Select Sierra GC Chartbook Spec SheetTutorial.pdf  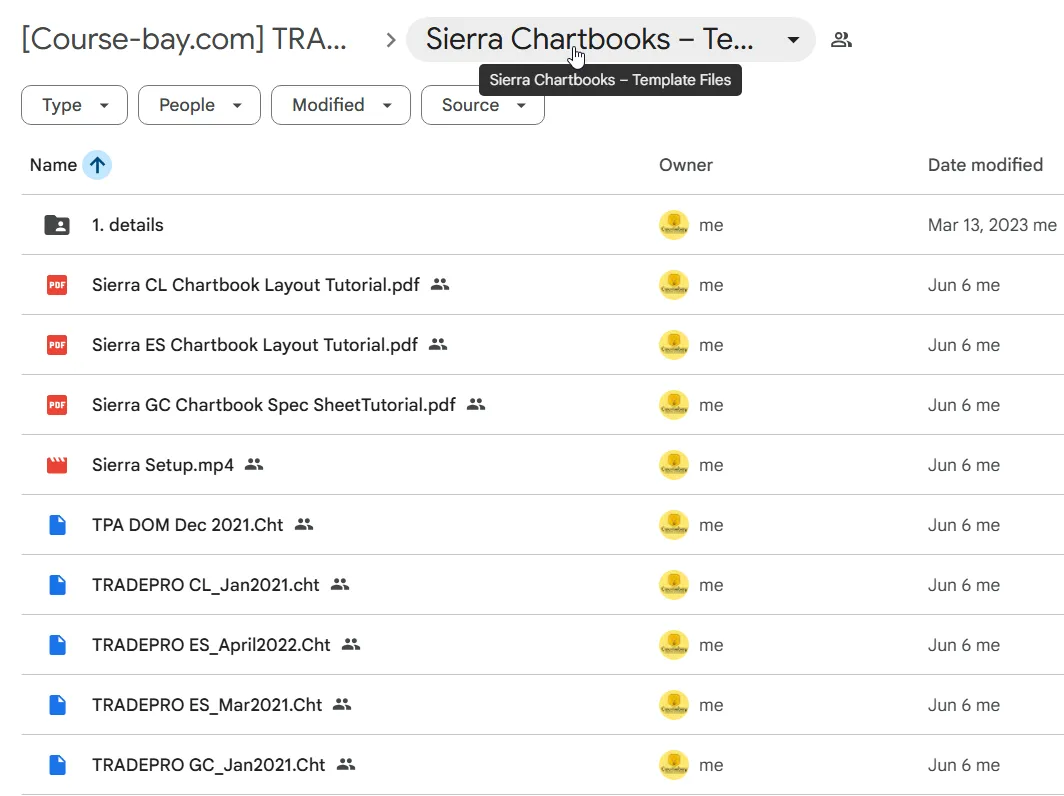273,405
